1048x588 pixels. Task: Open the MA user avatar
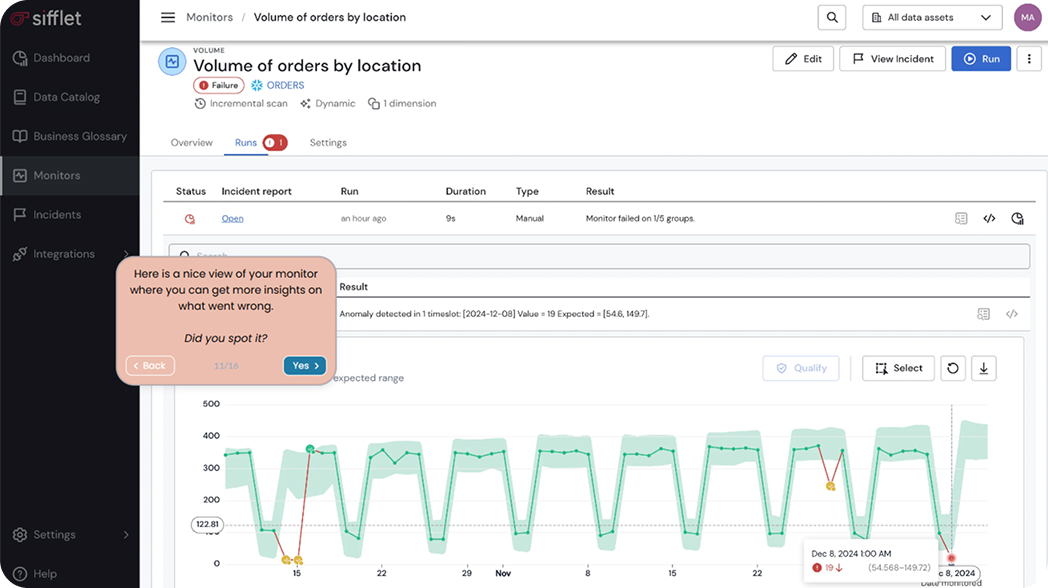click(x=1027, y=17)
